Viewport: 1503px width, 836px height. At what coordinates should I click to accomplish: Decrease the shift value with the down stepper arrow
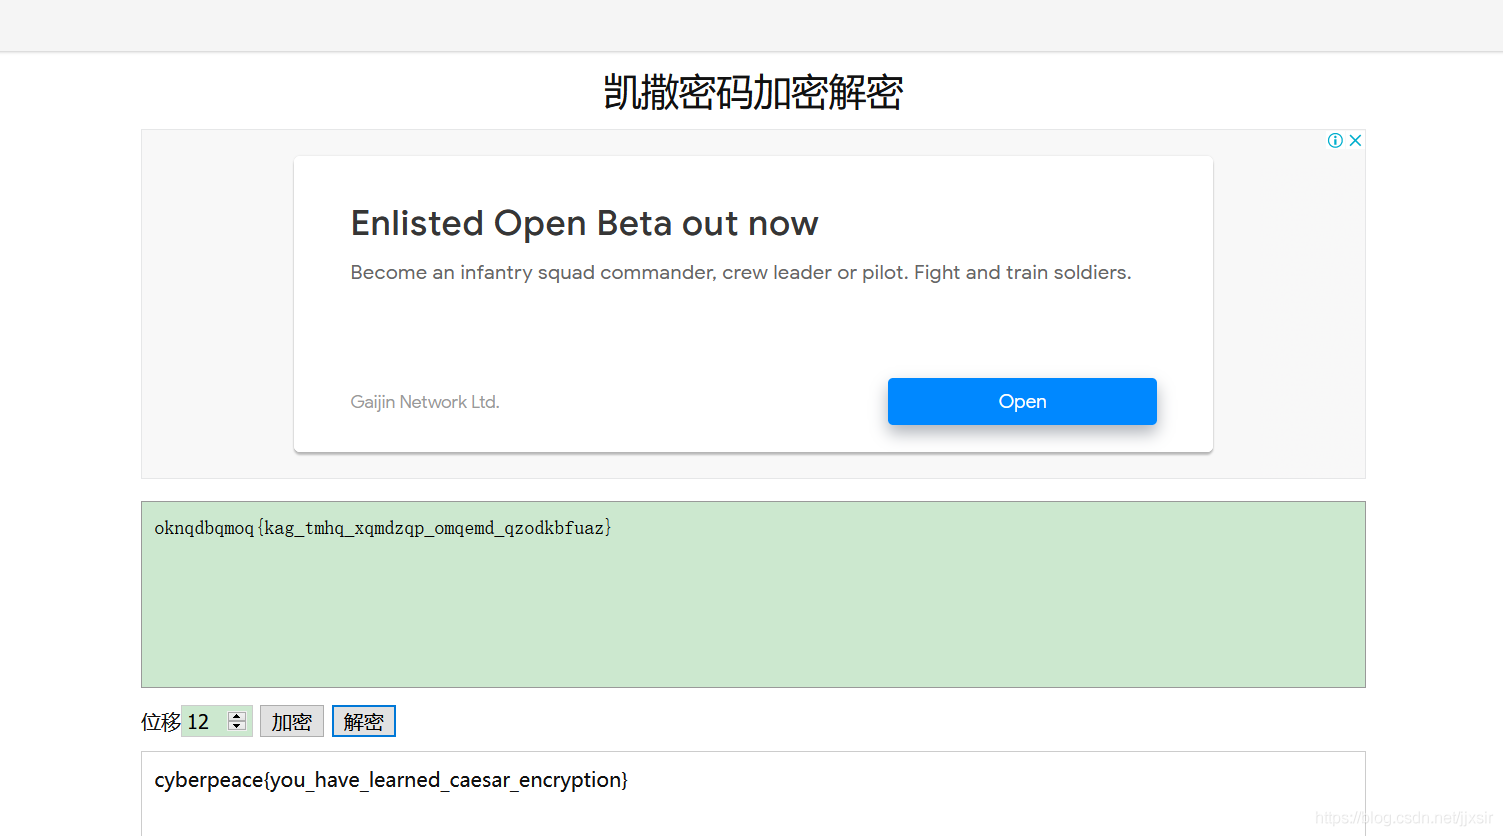[x=237, y=726]
